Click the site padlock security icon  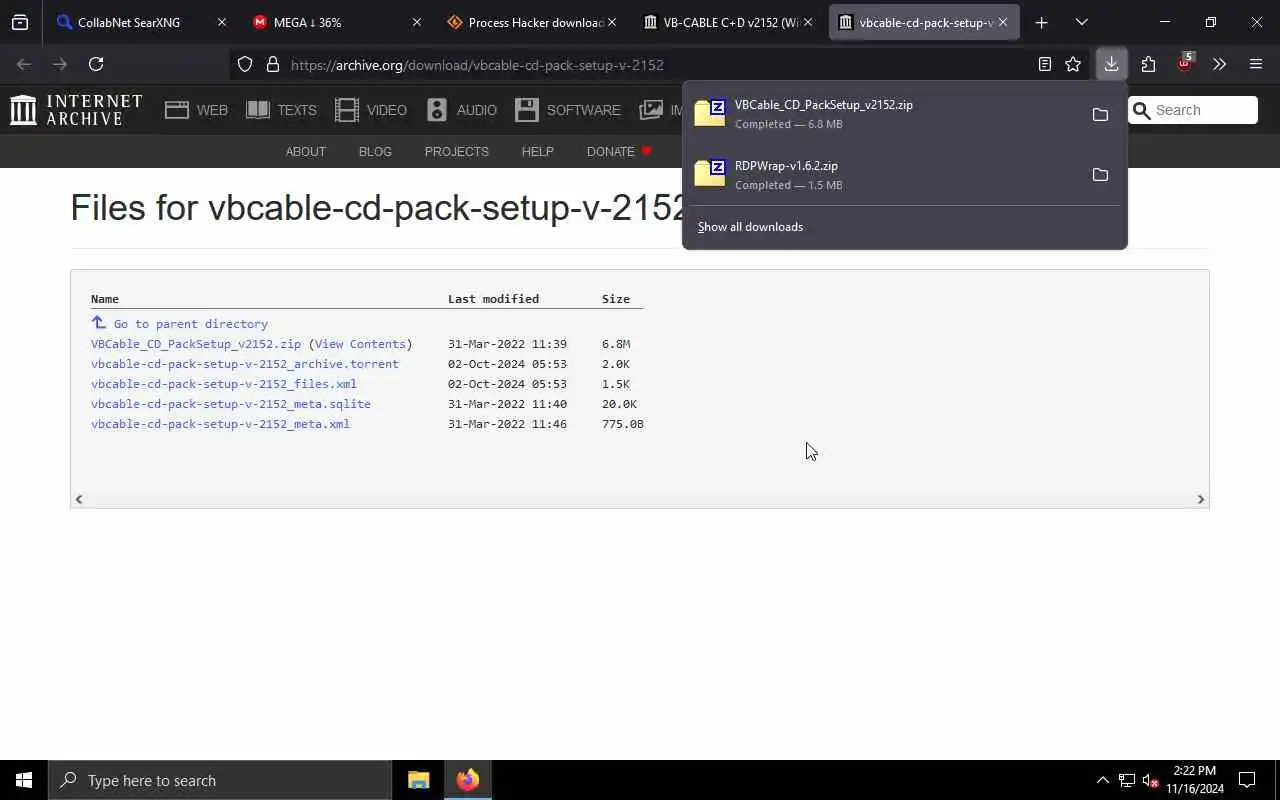coord(272,64)
